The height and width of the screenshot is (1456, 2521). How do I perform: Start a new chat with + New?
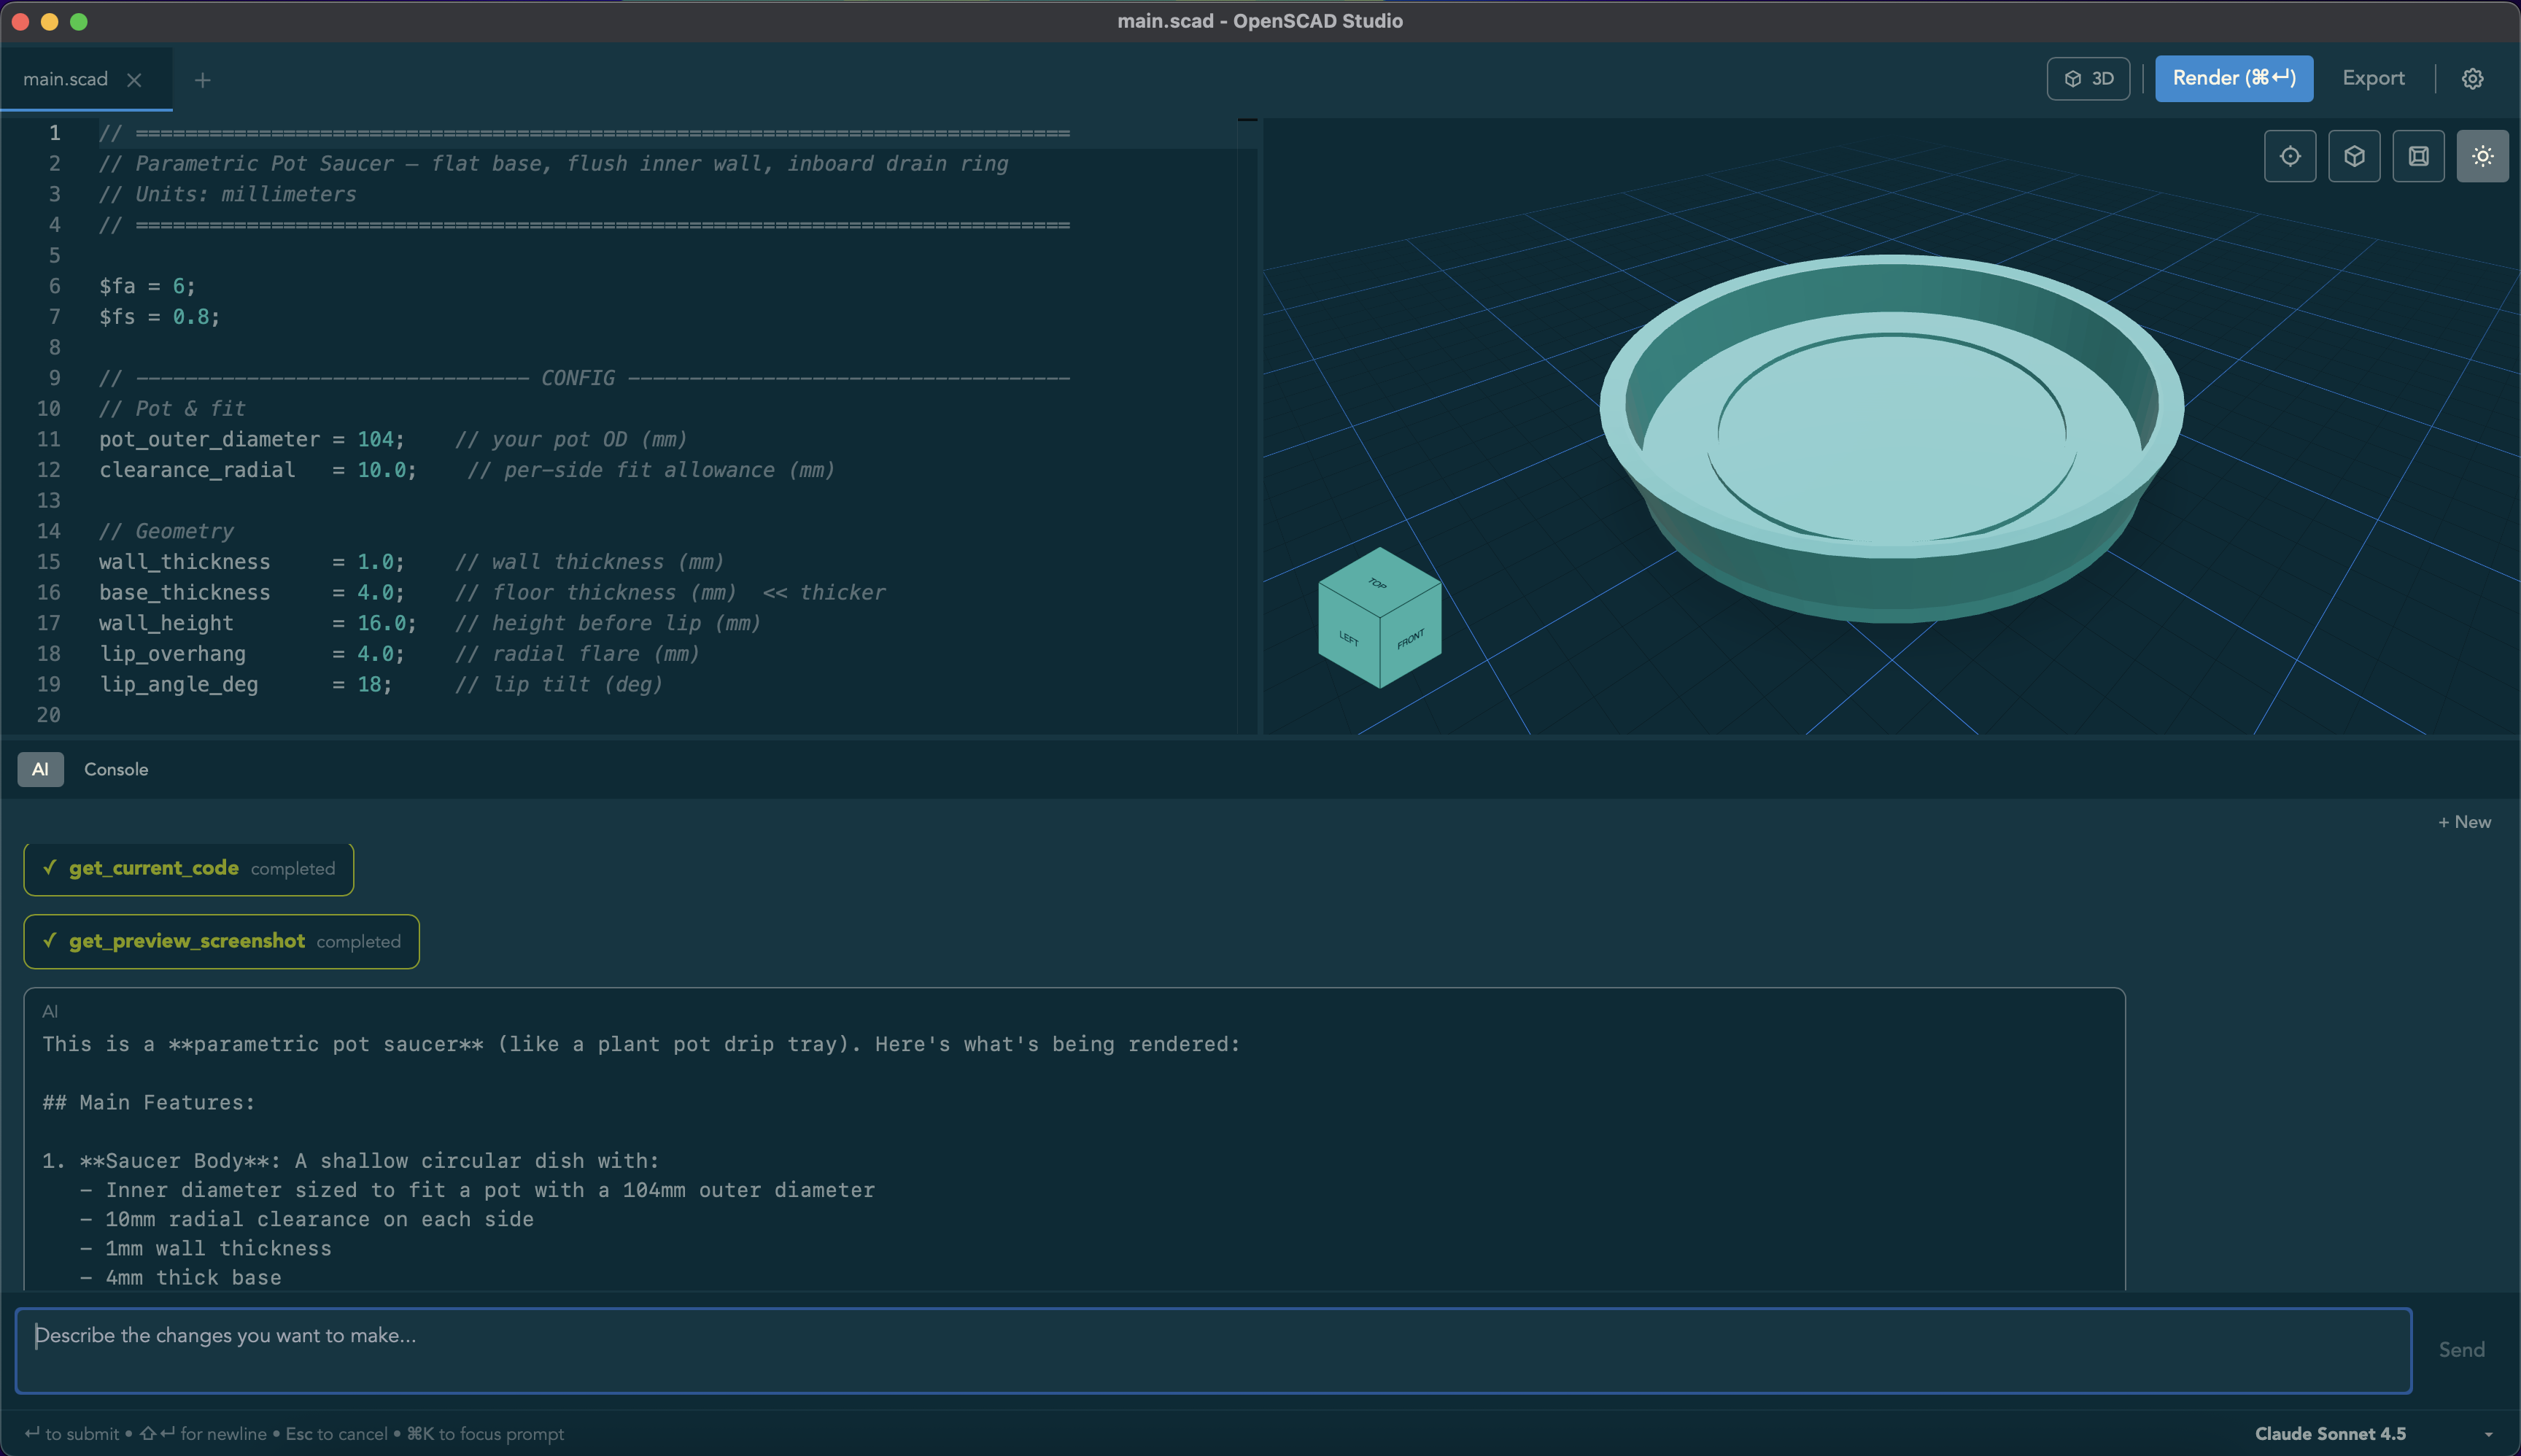point(2464,822)
